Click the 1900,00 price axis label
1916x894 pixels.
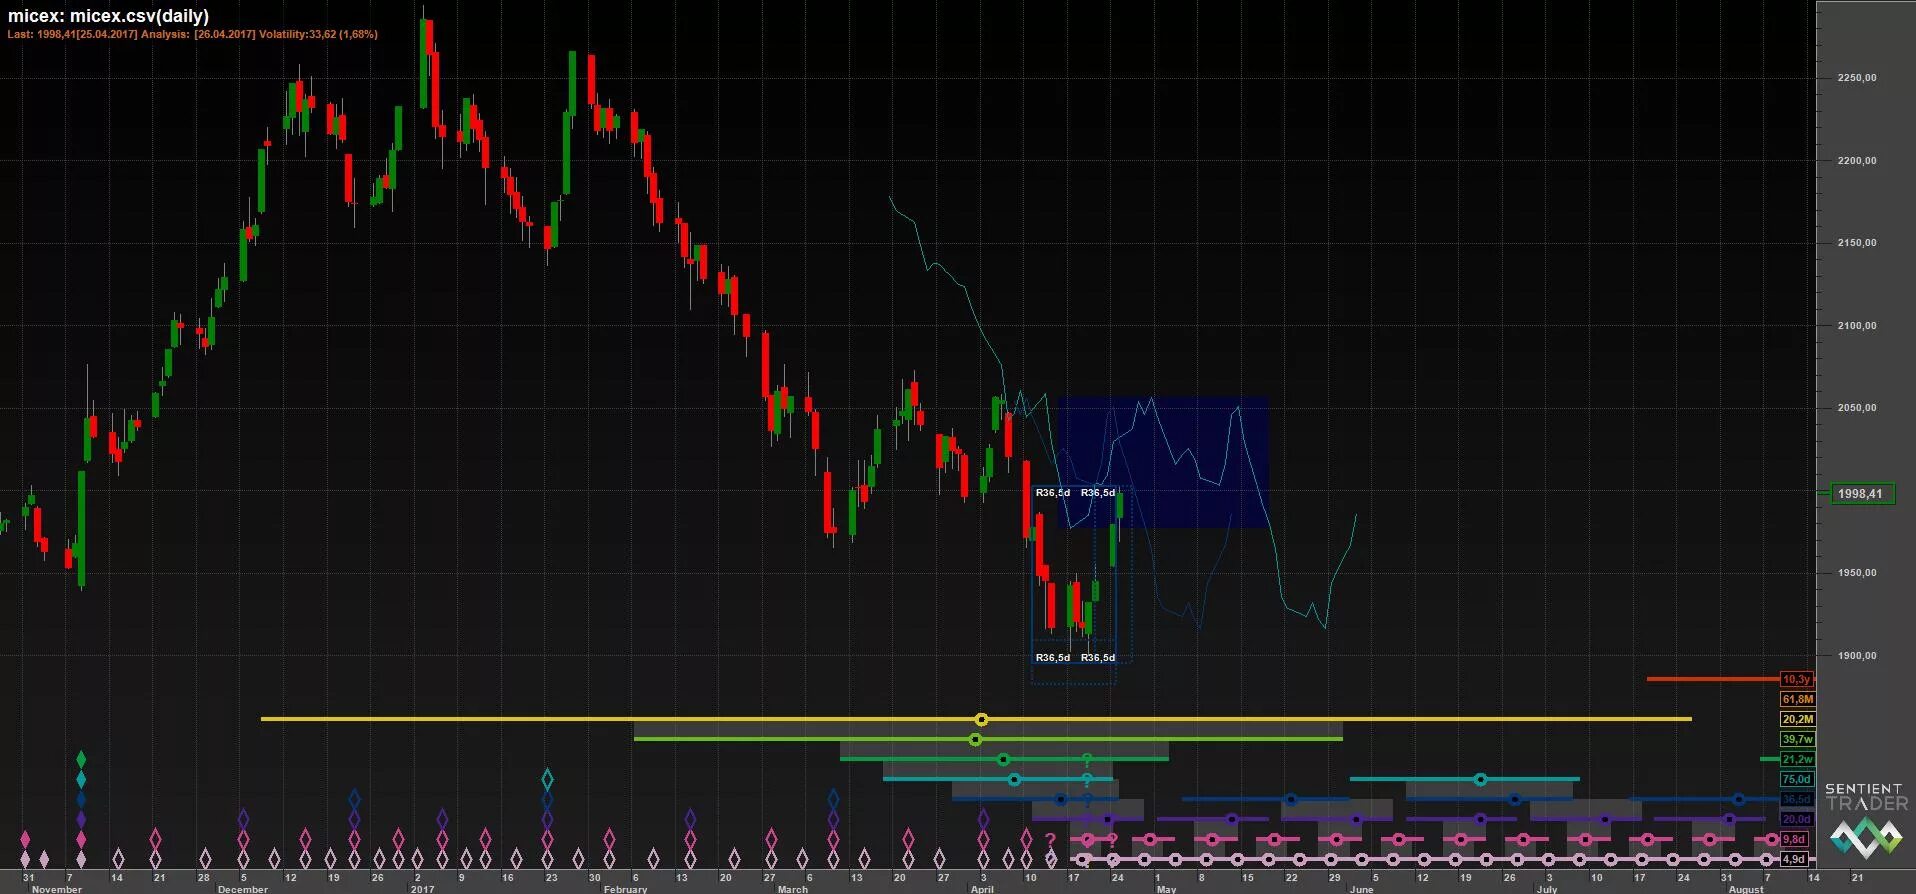pyautogui.click(x=1856, y=656)
